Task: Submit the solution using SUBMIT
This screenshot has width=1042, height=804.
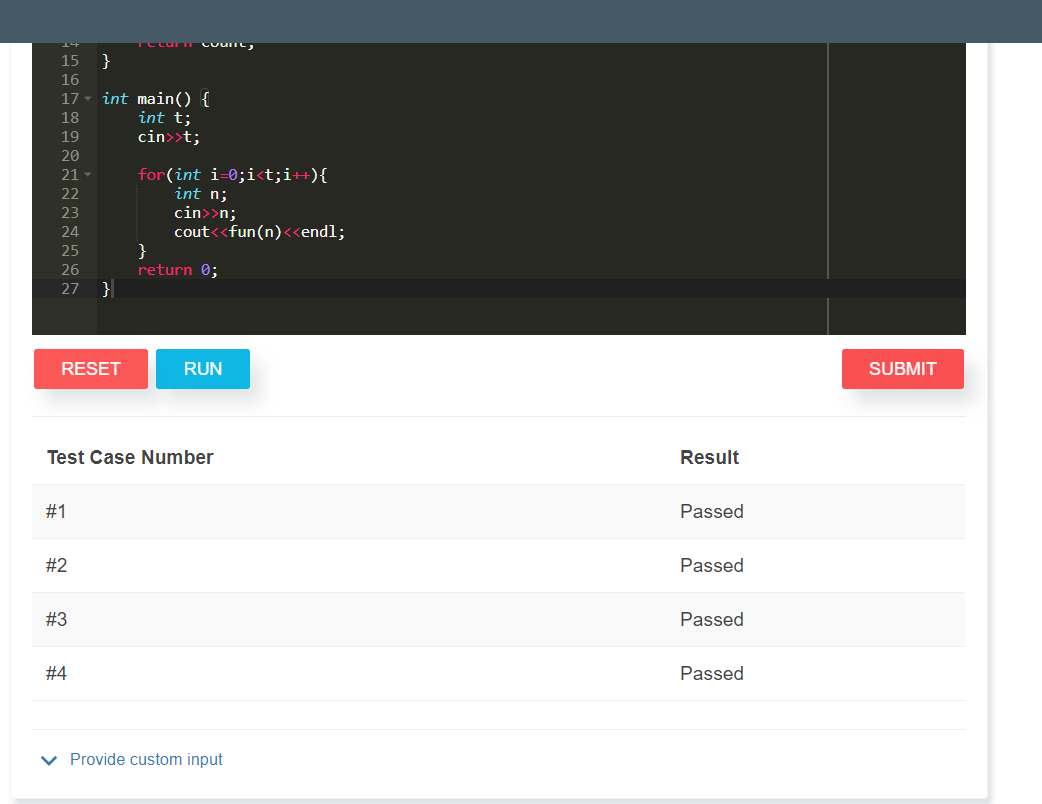Action: (x=902, y=369)
